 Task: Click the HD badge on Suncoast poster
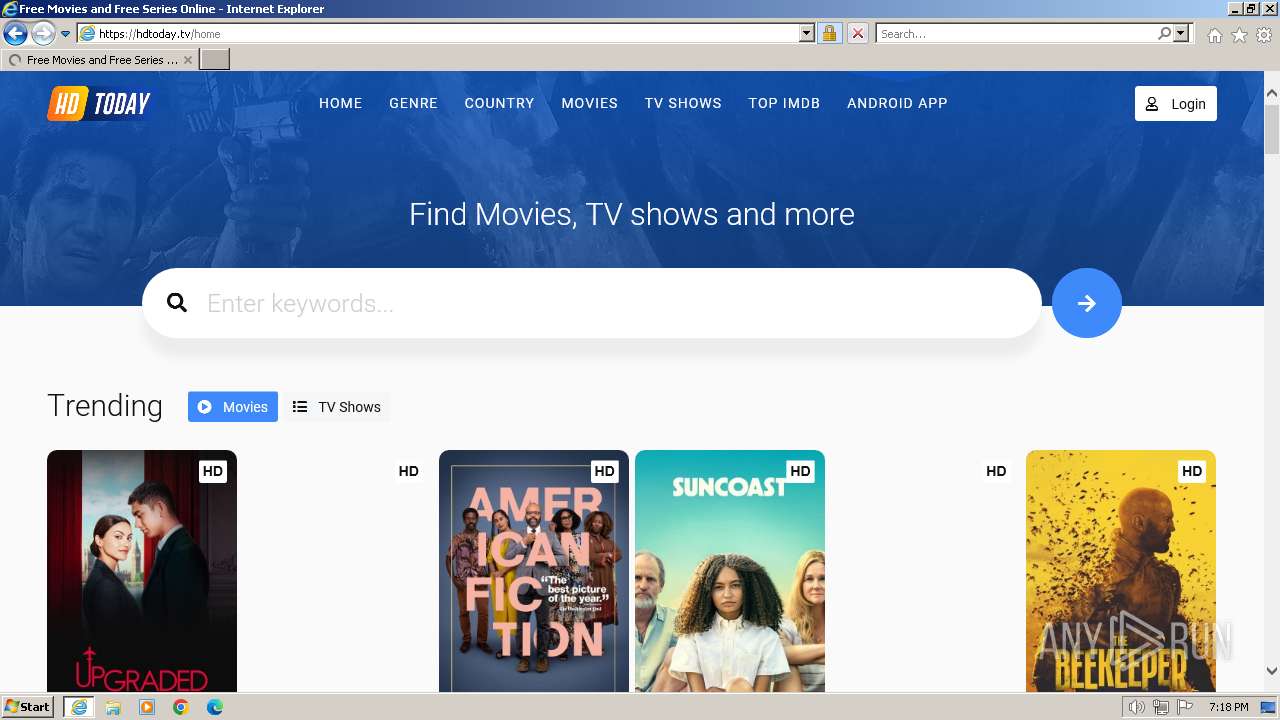tap(800, 471)
